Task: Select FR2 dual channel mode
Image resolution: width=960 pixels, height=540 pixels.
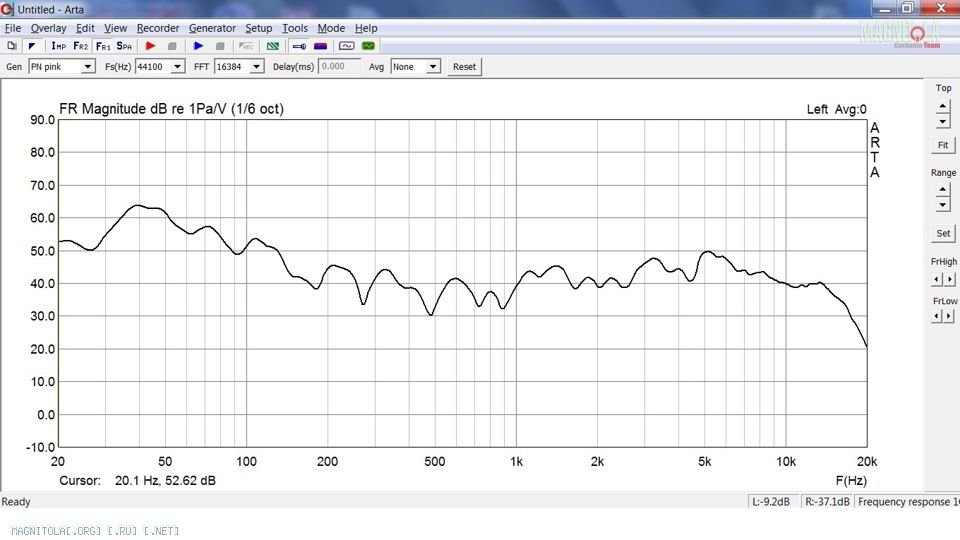Action: pos(81,46)
